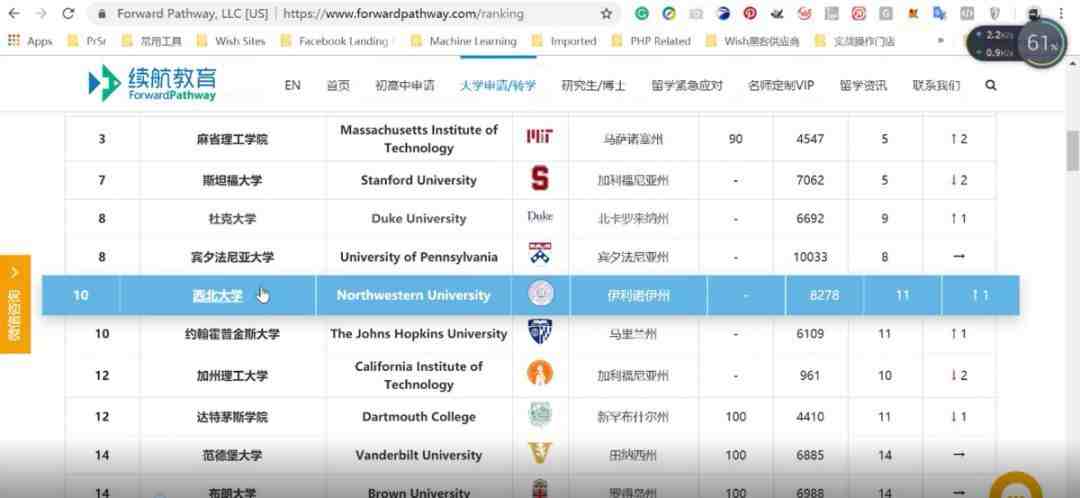
Task: Click the MIT logo thumbnail
Action: (x=540, y=136)
